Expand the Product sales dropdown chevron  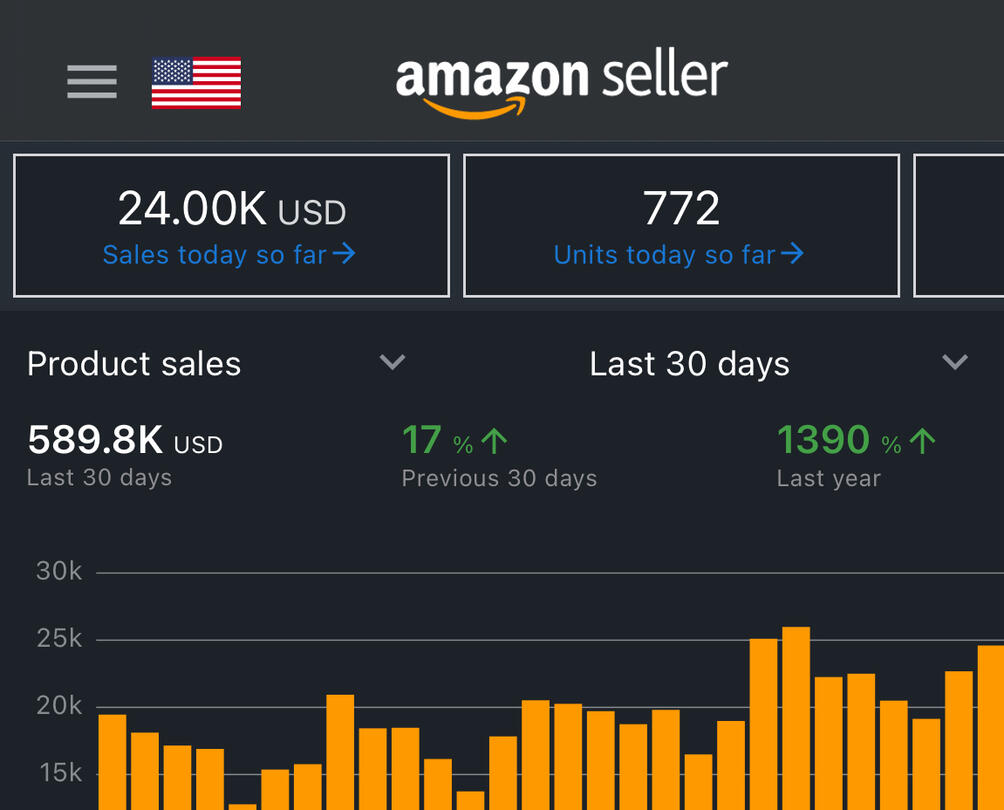tap(393, 362)
